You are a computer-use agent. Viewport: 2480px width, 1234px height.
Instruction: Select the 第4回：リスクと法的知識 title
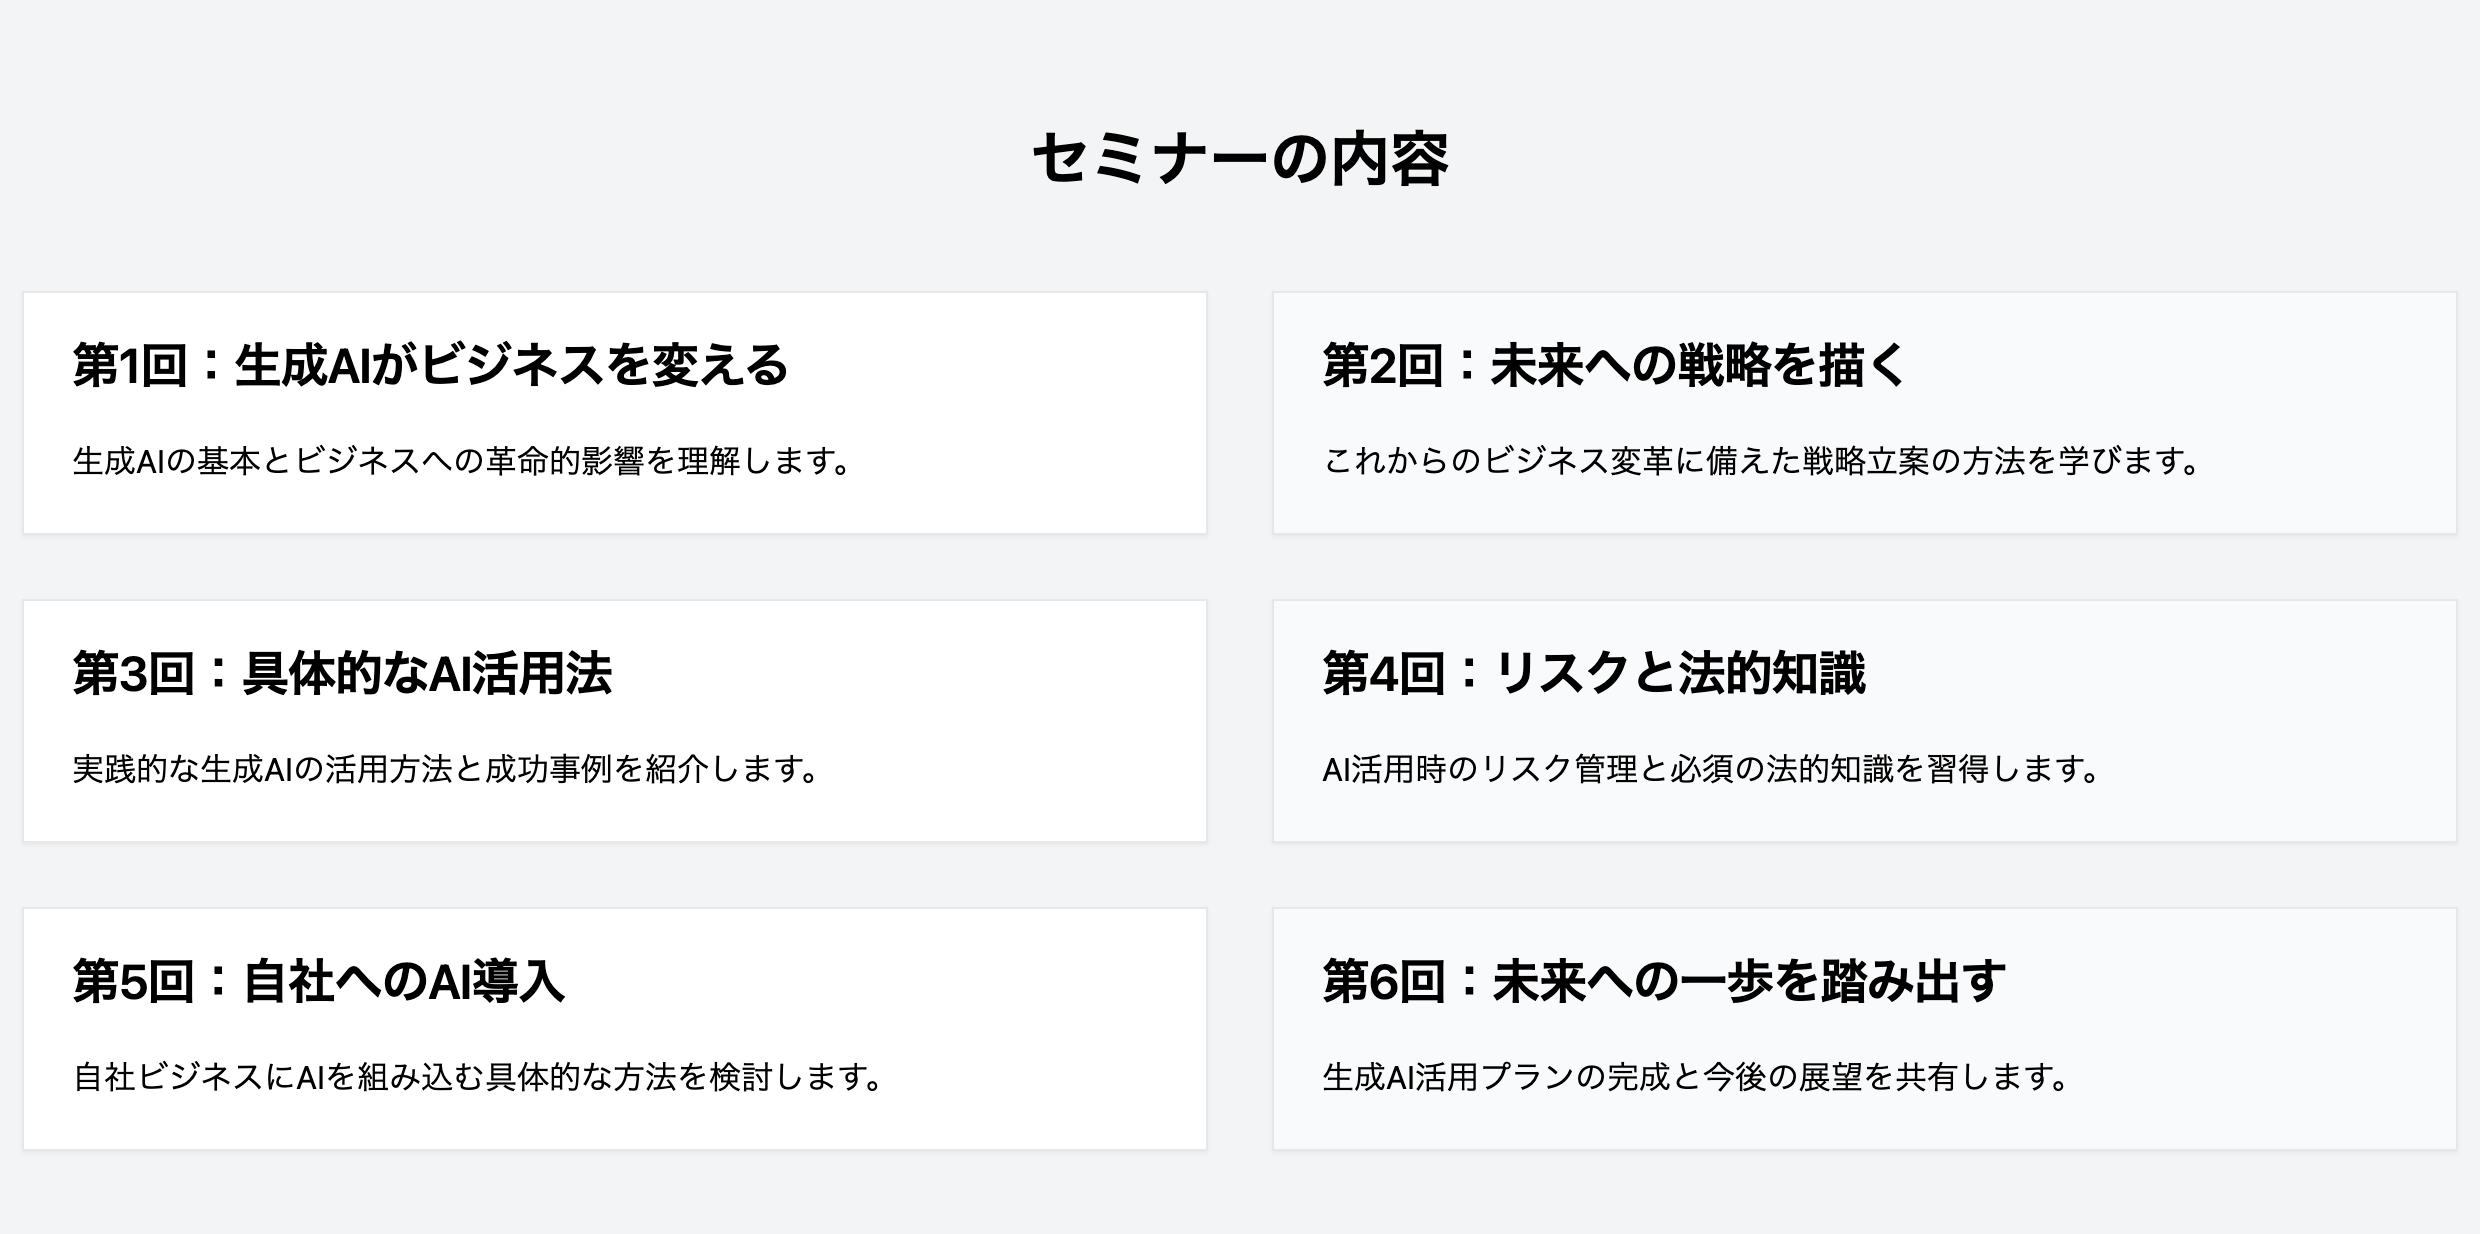pos(1593,673)
